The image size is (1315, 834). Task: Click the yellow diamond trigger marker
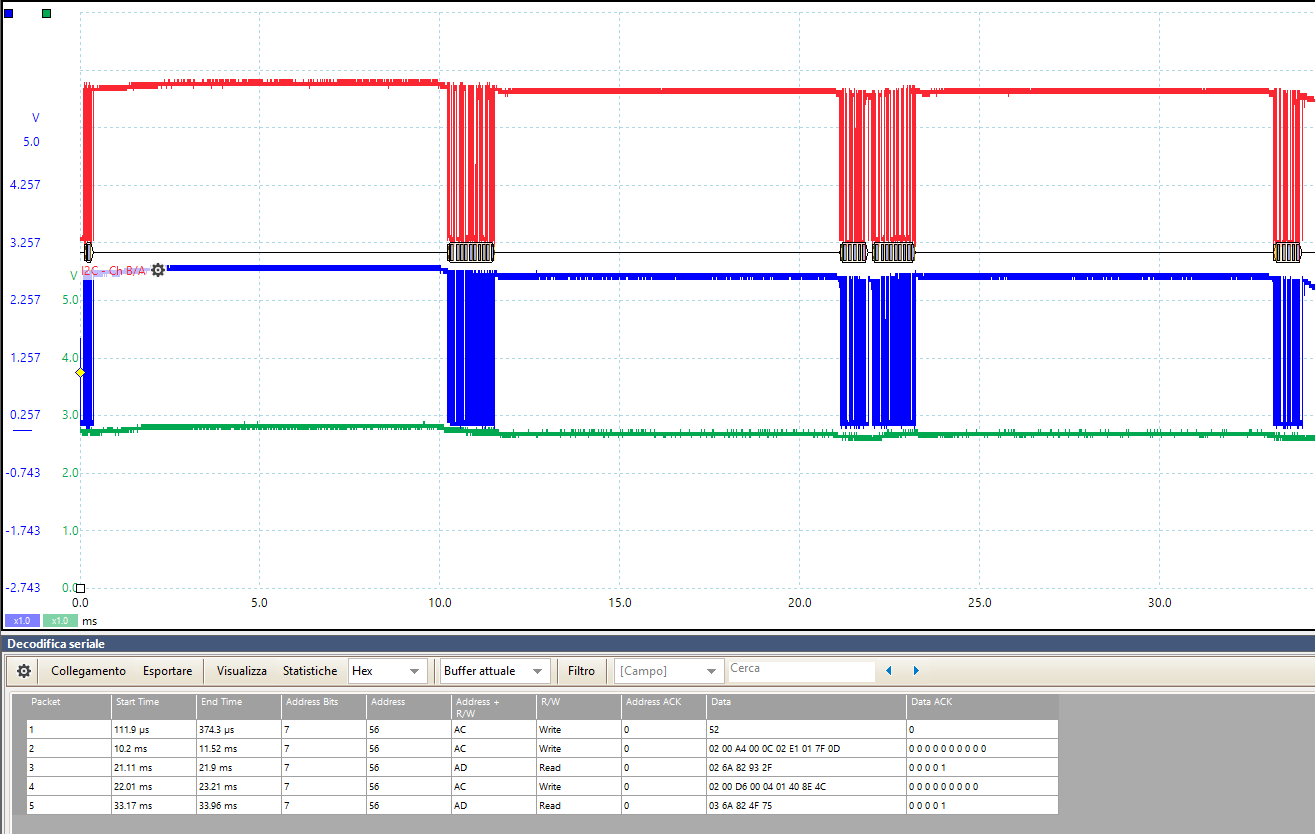(79, 371)
